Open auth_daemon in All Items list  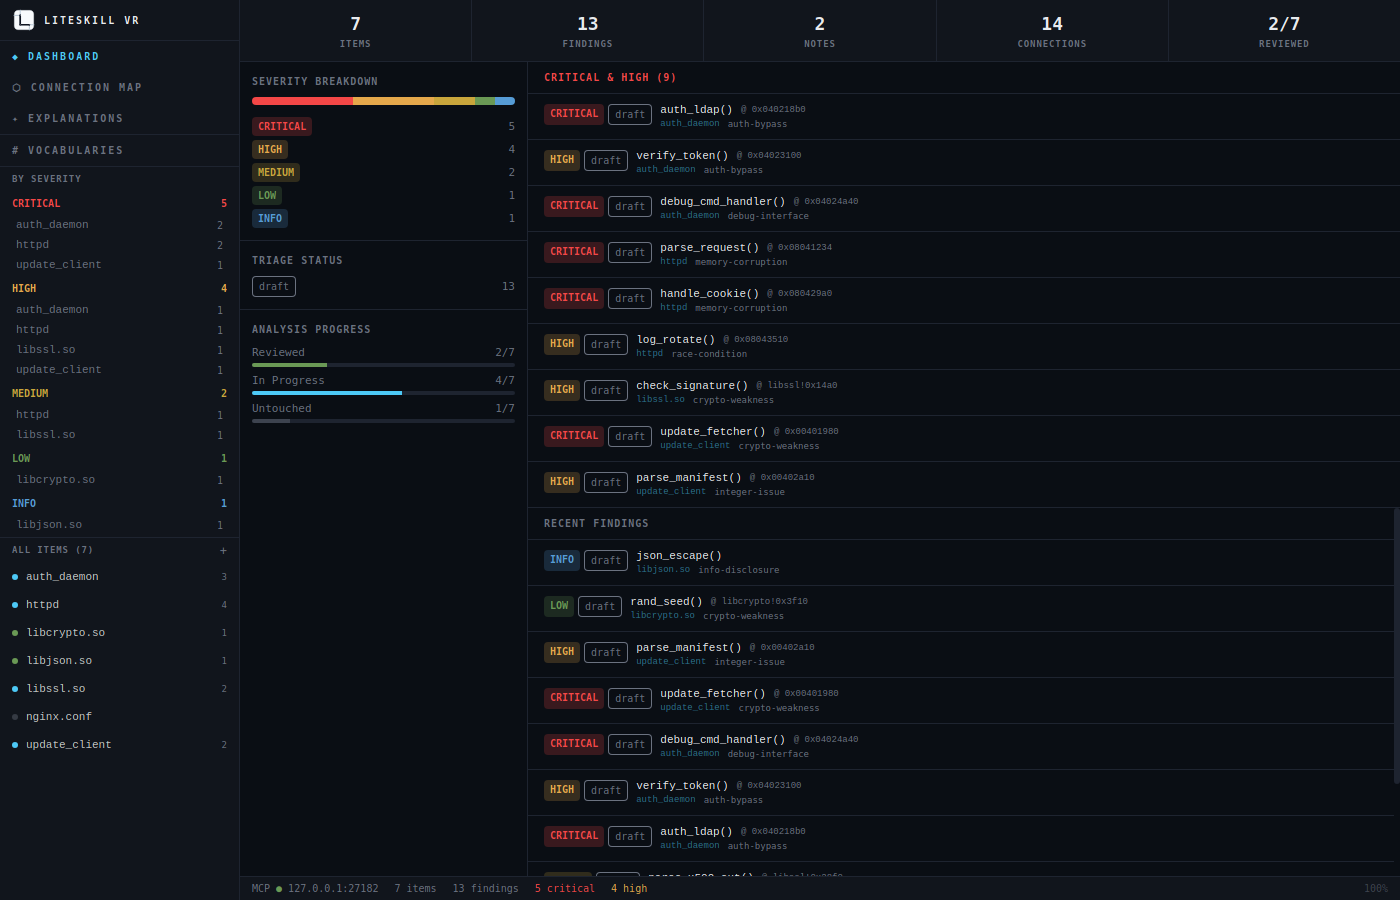tap(119, 577)
